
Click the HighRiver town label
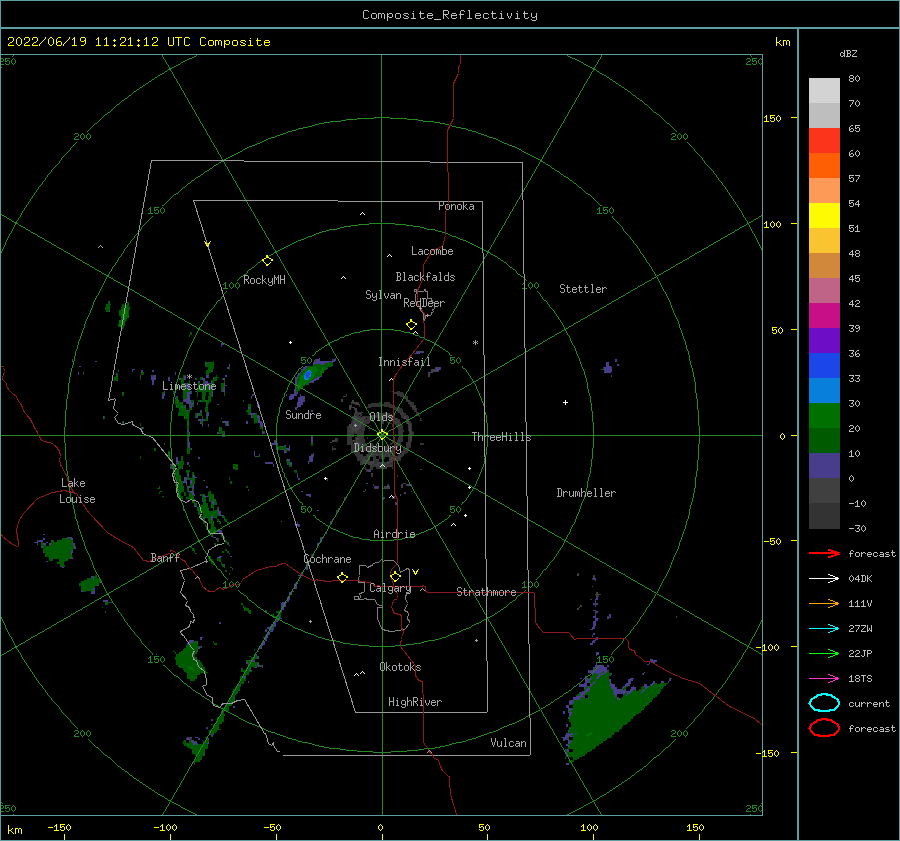[415, 703]
